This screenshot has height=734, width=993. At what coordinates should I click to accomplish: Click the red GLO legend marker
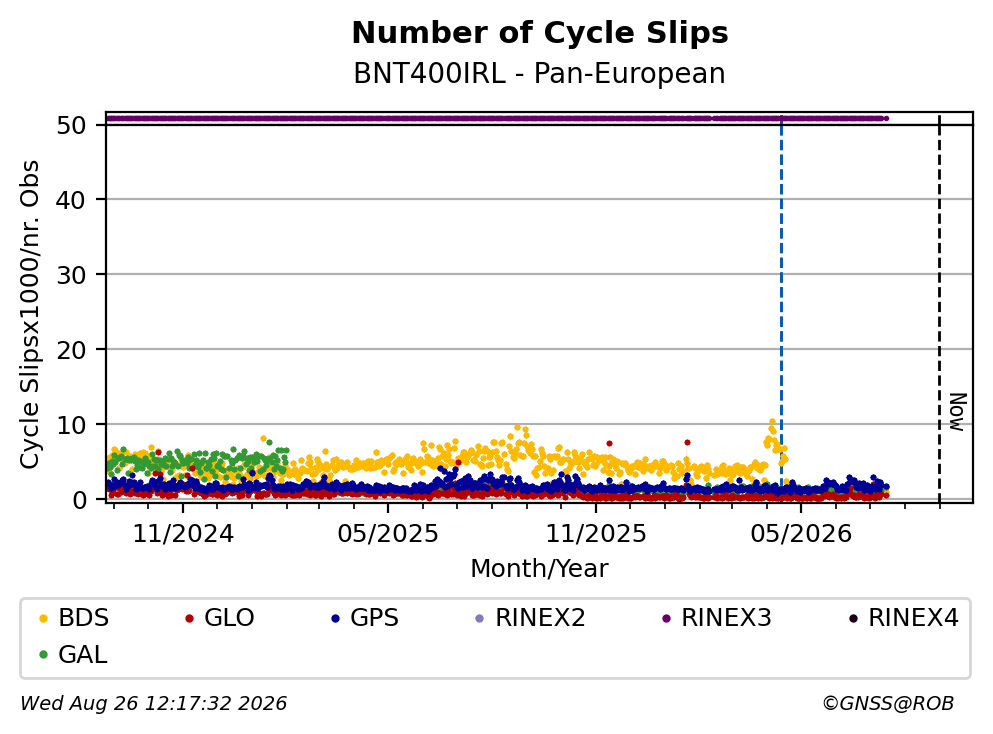click(189, 618)
